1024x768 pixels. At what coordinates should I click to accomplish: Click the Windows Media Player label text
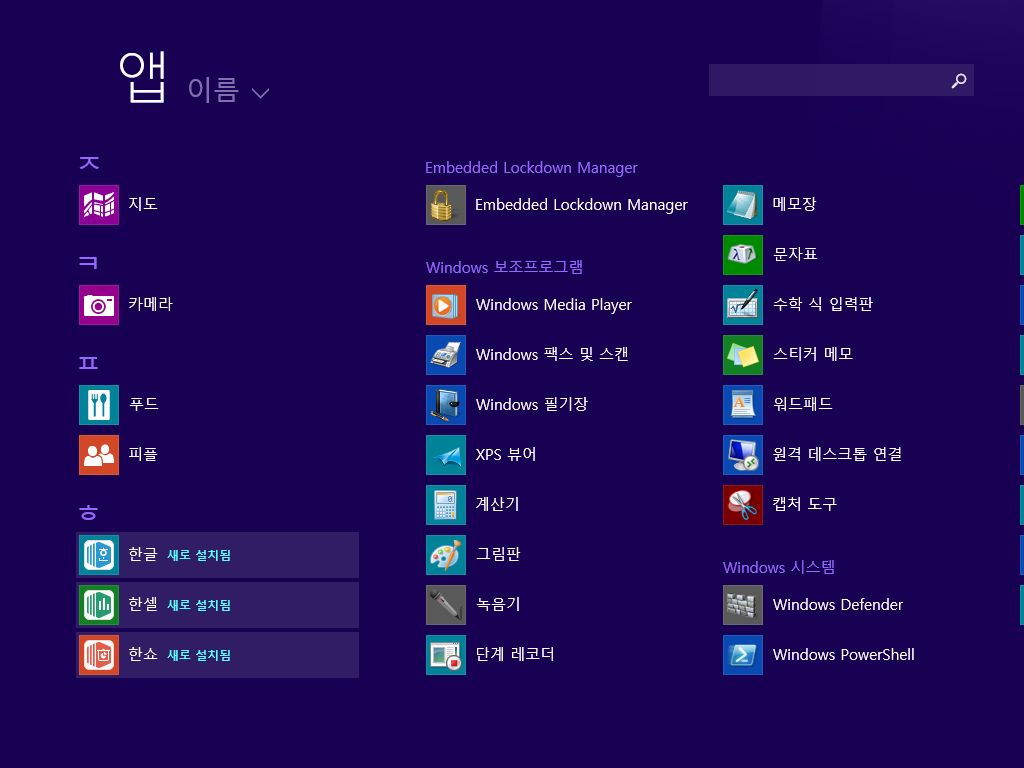[x=554, y=305]
